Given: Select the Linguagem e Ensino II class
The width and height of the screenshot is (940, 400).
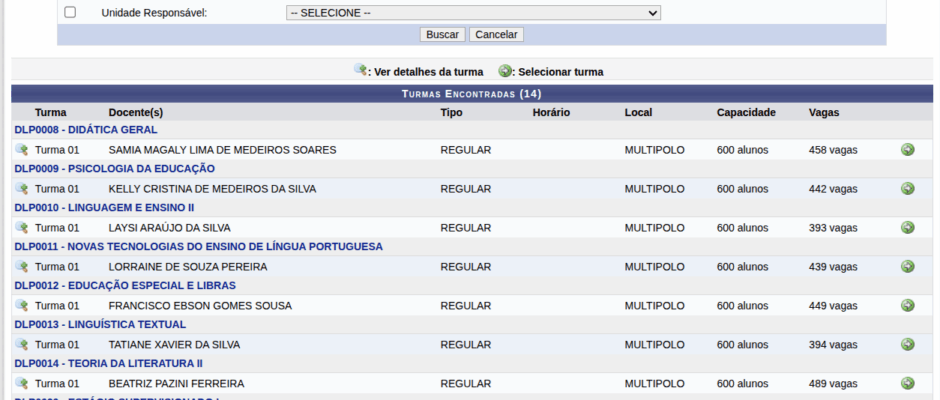Looking at the screenshot, I should (907, 228).
